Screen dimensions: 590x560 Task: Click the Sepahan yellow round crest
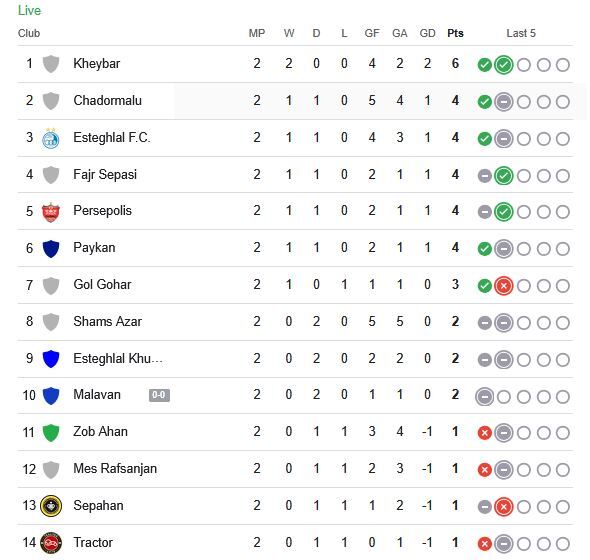click(x=51, y=506)
